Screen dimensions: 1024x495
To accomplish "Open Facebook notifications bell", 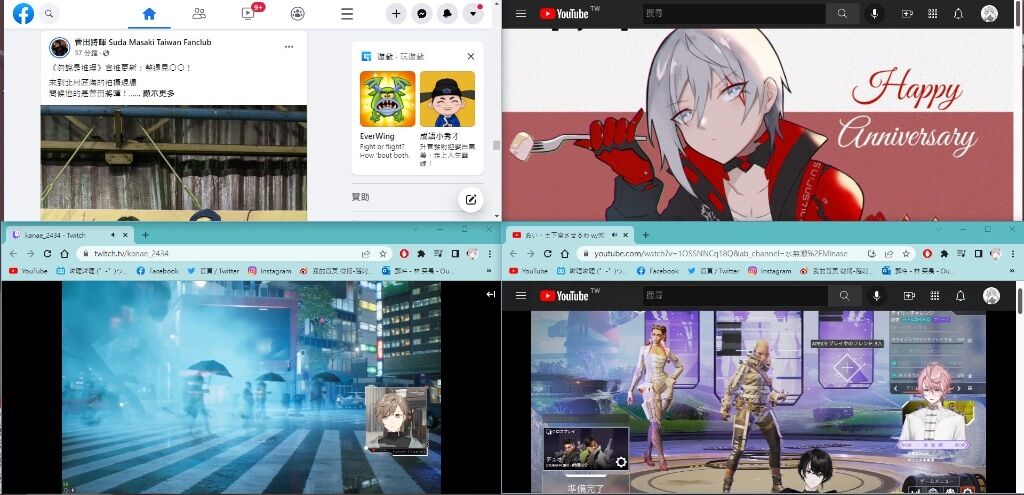I will tap(447, 13).
